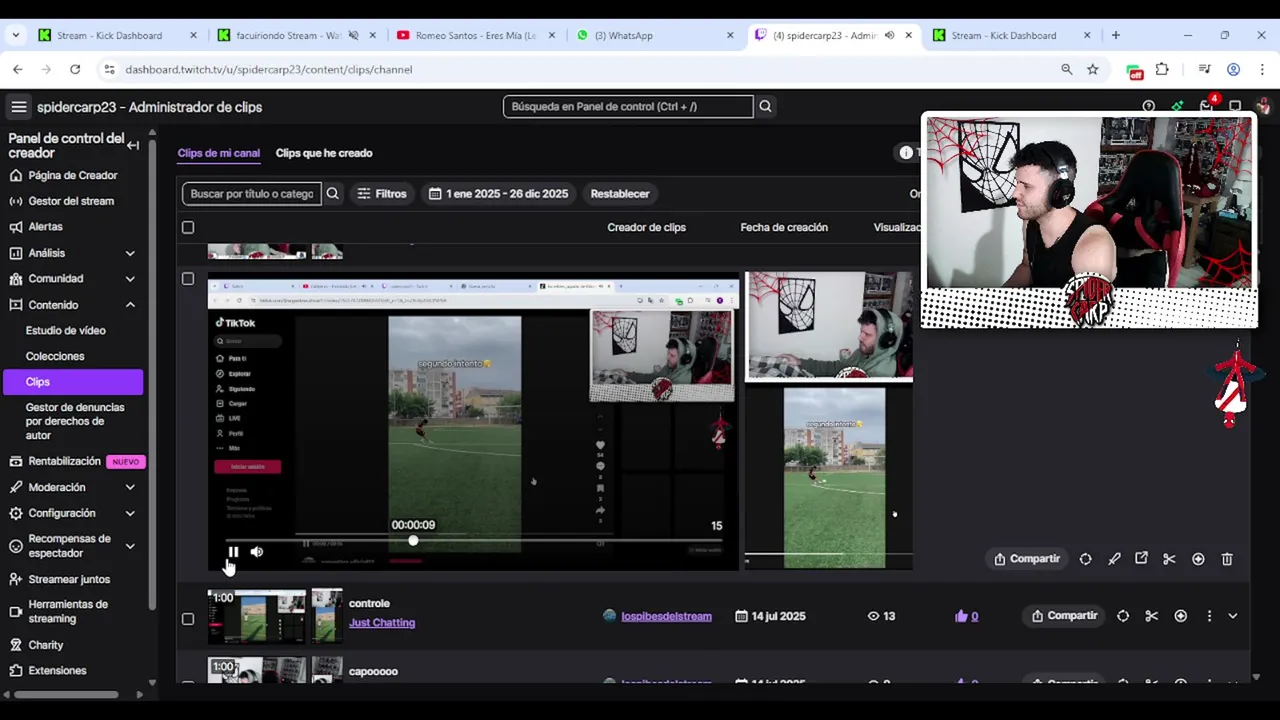Screen dimensions: 1280x720
Task: Click the extension icon with red off badge
Action: 1134,70
